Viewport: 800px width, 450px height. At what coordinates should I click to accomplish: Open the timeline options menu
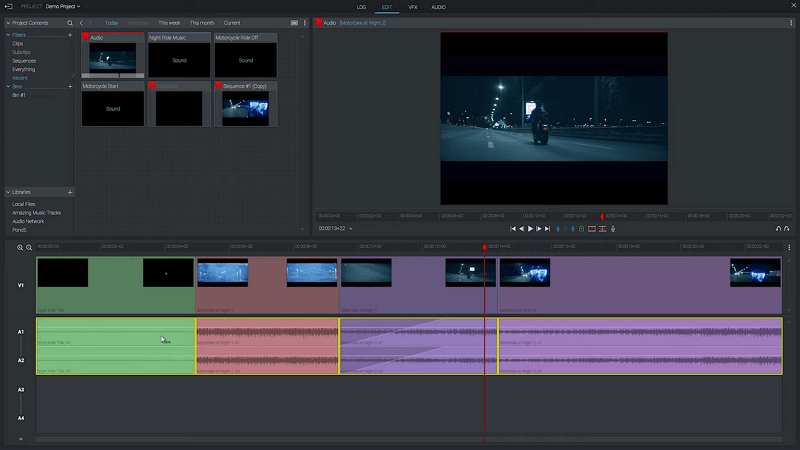point(789,247)
